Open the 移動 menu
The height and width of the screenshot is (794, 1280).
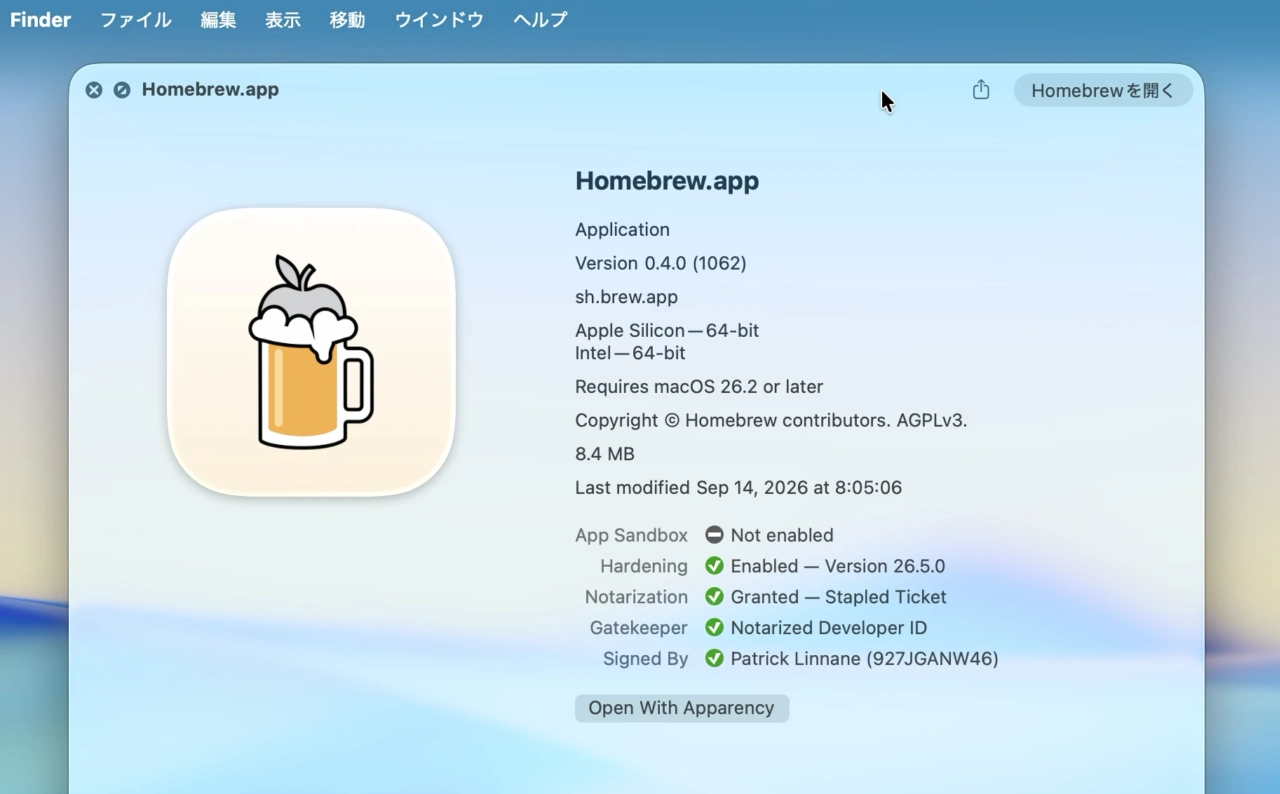pos(347,20)
